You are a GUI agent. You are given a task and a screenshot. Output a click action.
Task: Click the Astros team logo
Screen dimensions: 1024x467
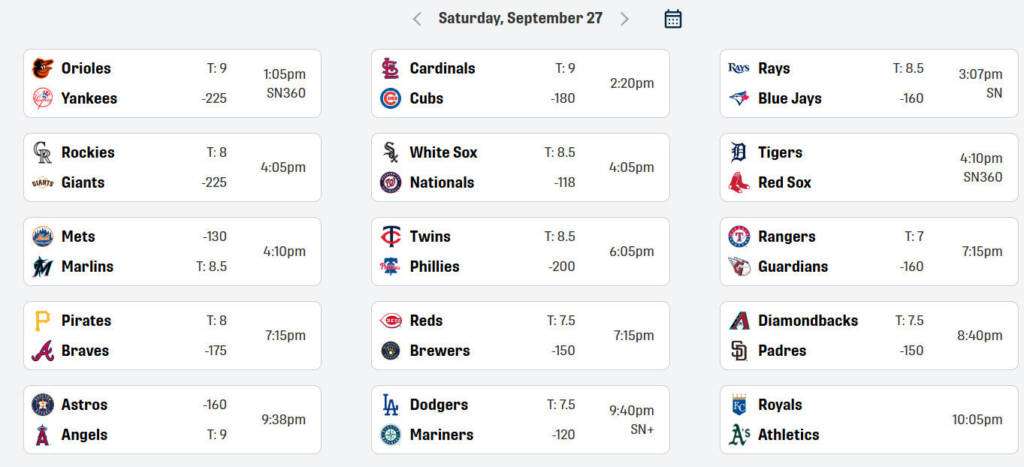coord(42,404)
